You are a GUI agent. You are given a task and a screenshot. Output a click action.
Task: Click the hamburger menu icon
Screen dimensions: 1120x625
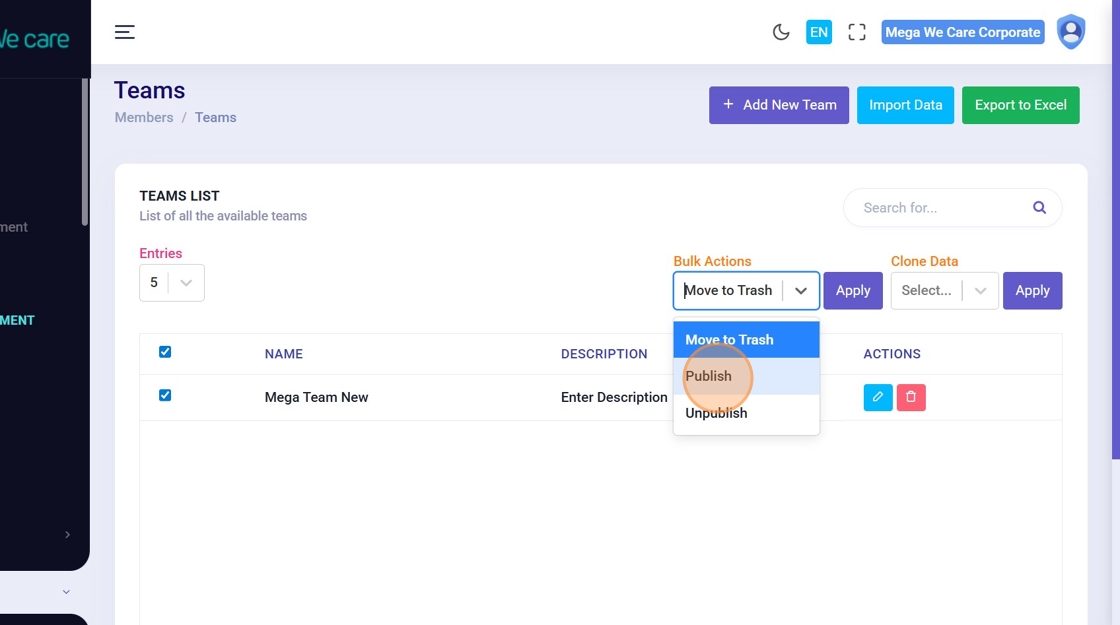(x=124, y=32)
